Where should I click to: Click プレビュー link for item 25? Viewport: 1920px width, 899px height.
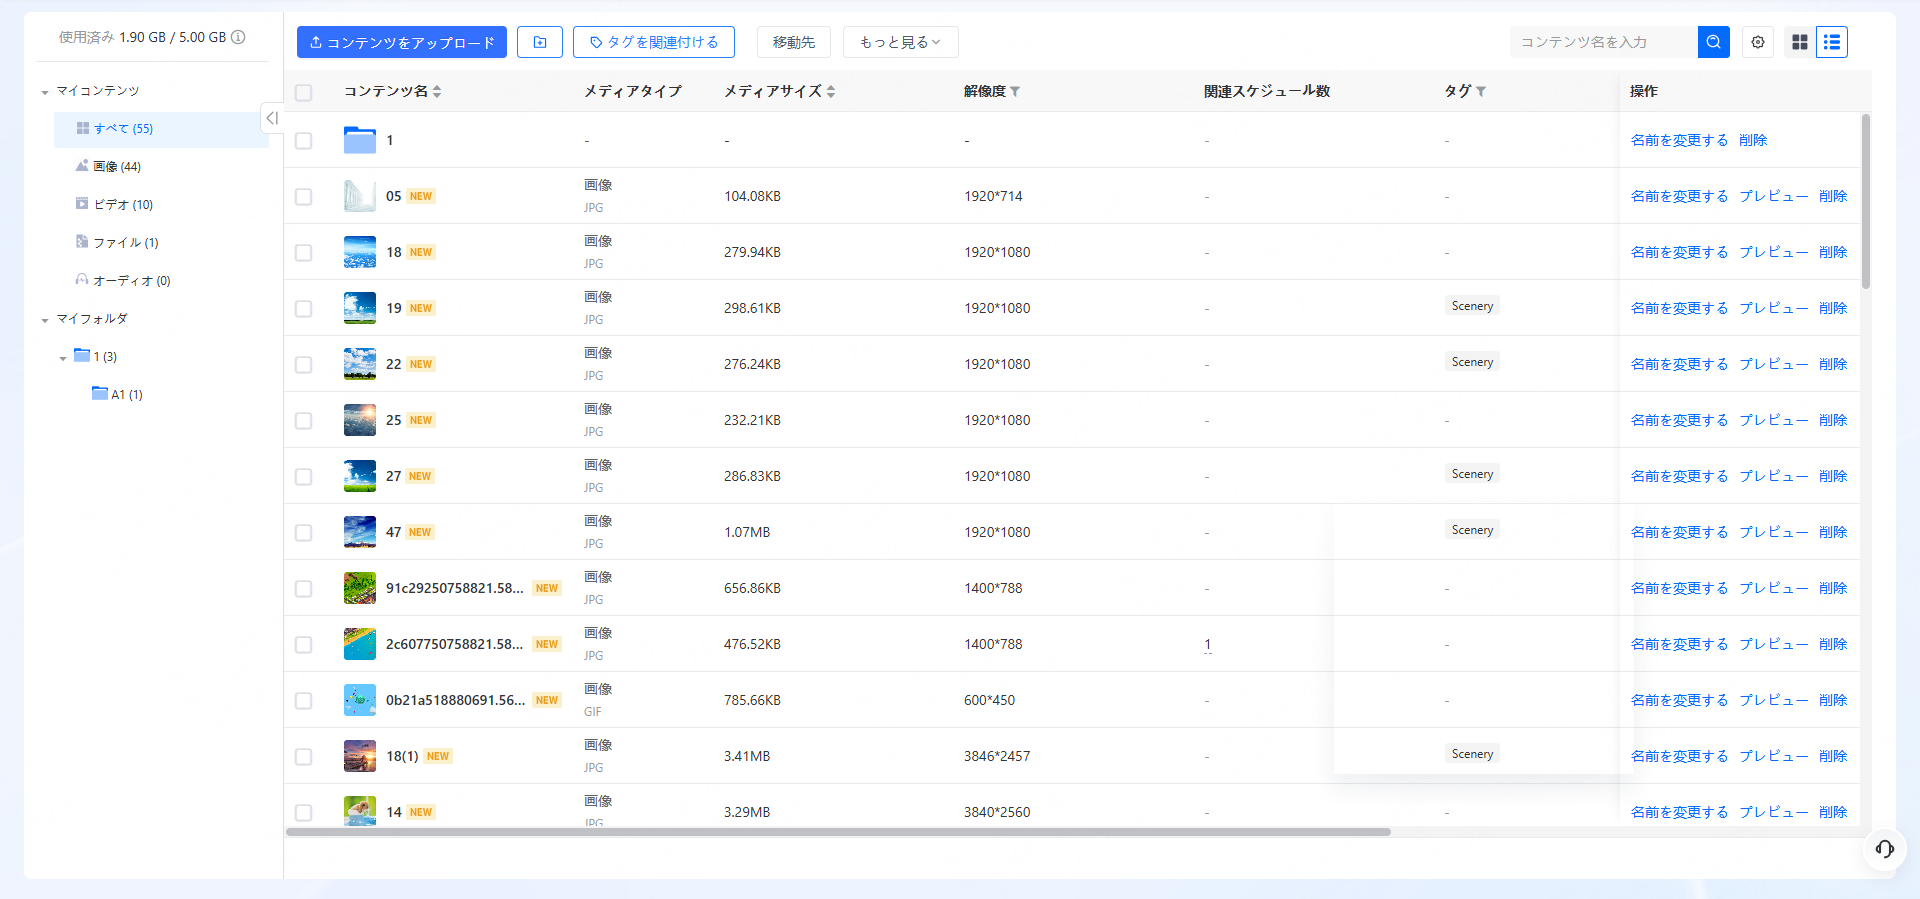point(1773,420)
